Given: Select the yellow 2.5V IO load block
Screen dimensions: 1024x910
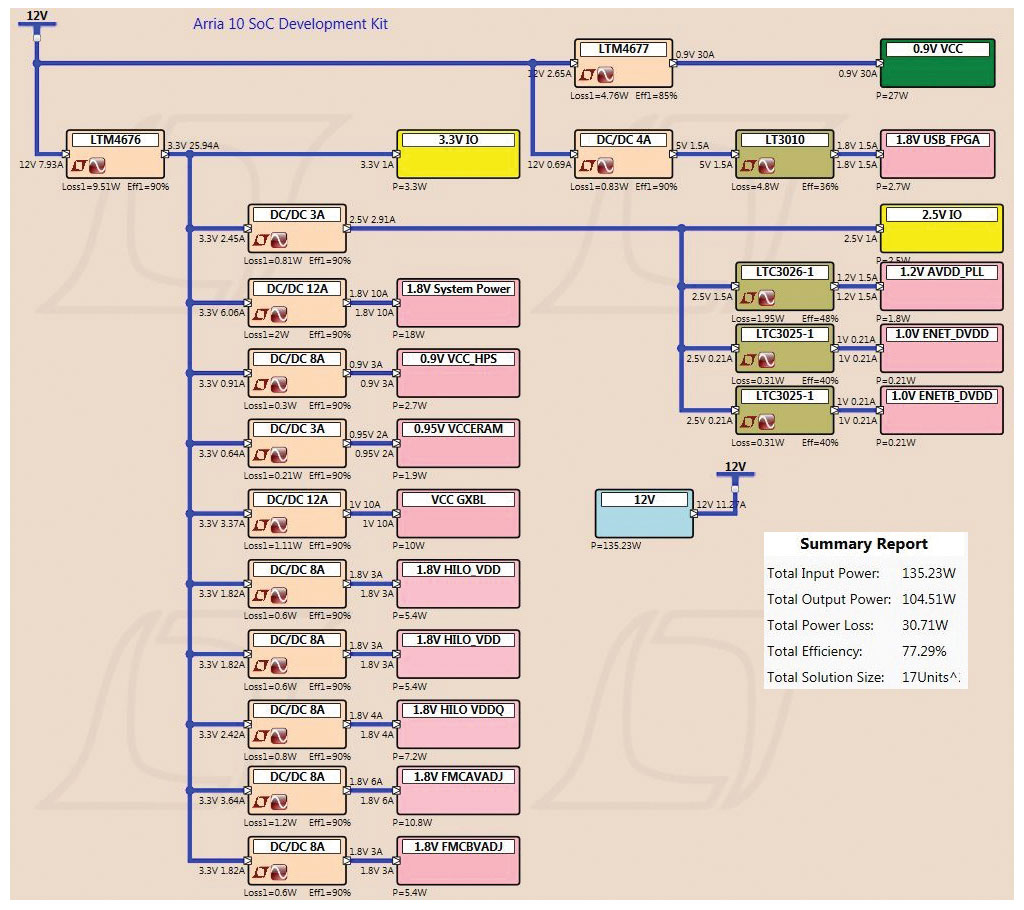Looking at the screenshot, I should click(942, 229).
